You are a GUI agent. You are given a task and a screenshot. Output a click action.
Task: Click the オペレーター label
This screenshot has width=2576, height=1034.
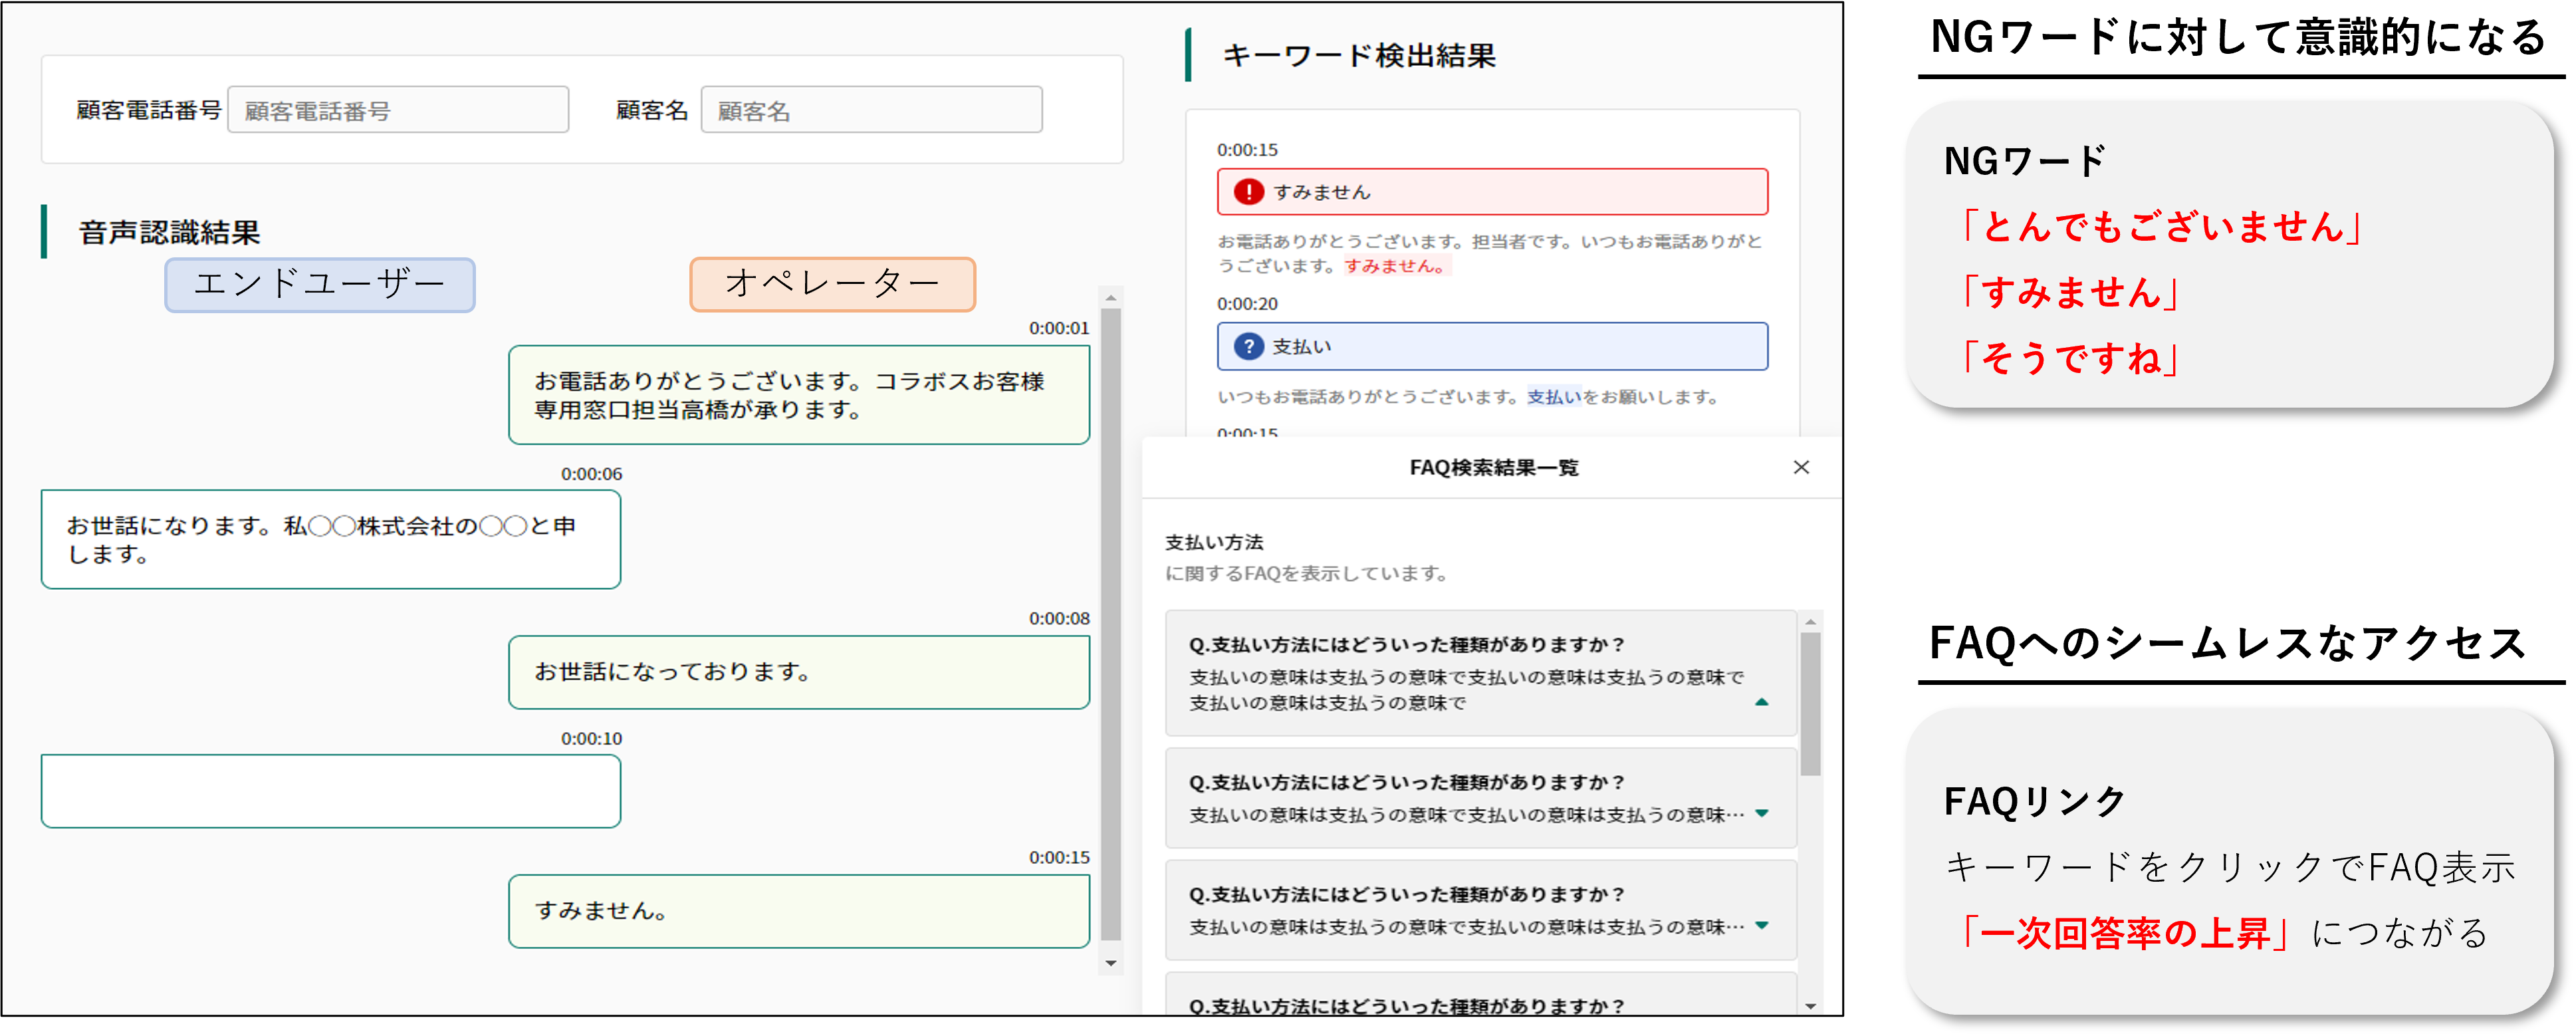click(x=832, y=284)
